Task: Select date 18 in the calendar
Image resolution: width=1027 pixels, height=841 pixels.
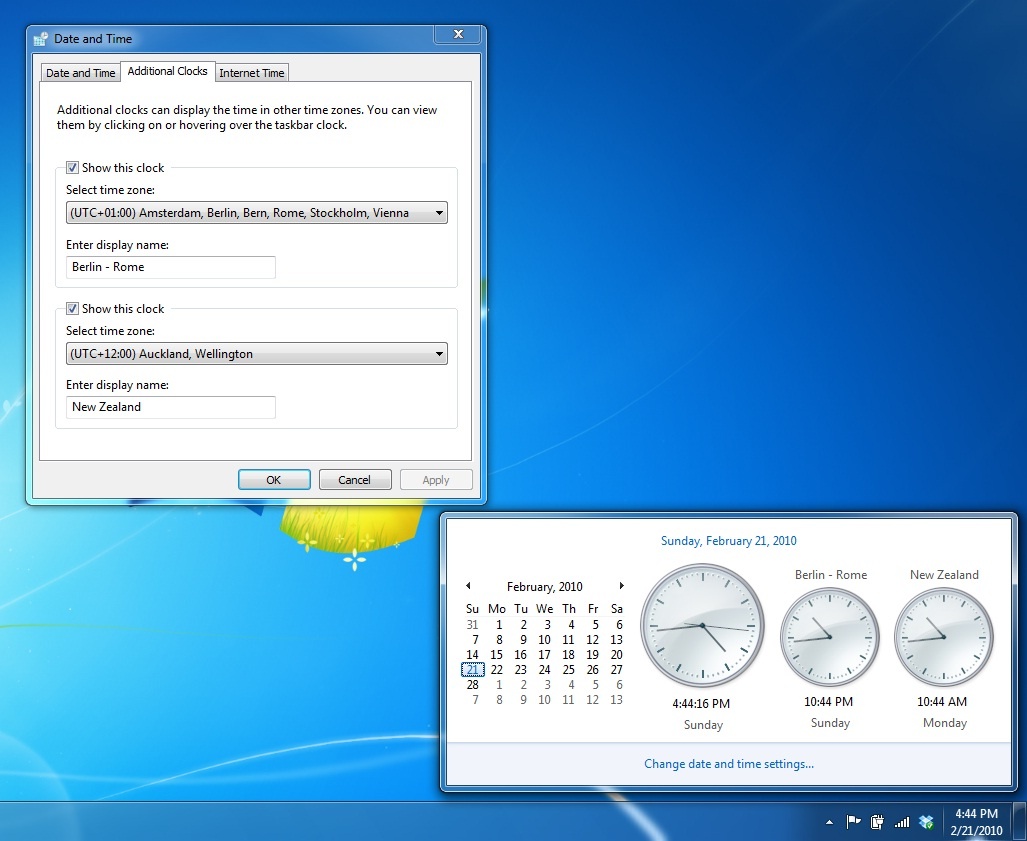Action: pos(569,654)
